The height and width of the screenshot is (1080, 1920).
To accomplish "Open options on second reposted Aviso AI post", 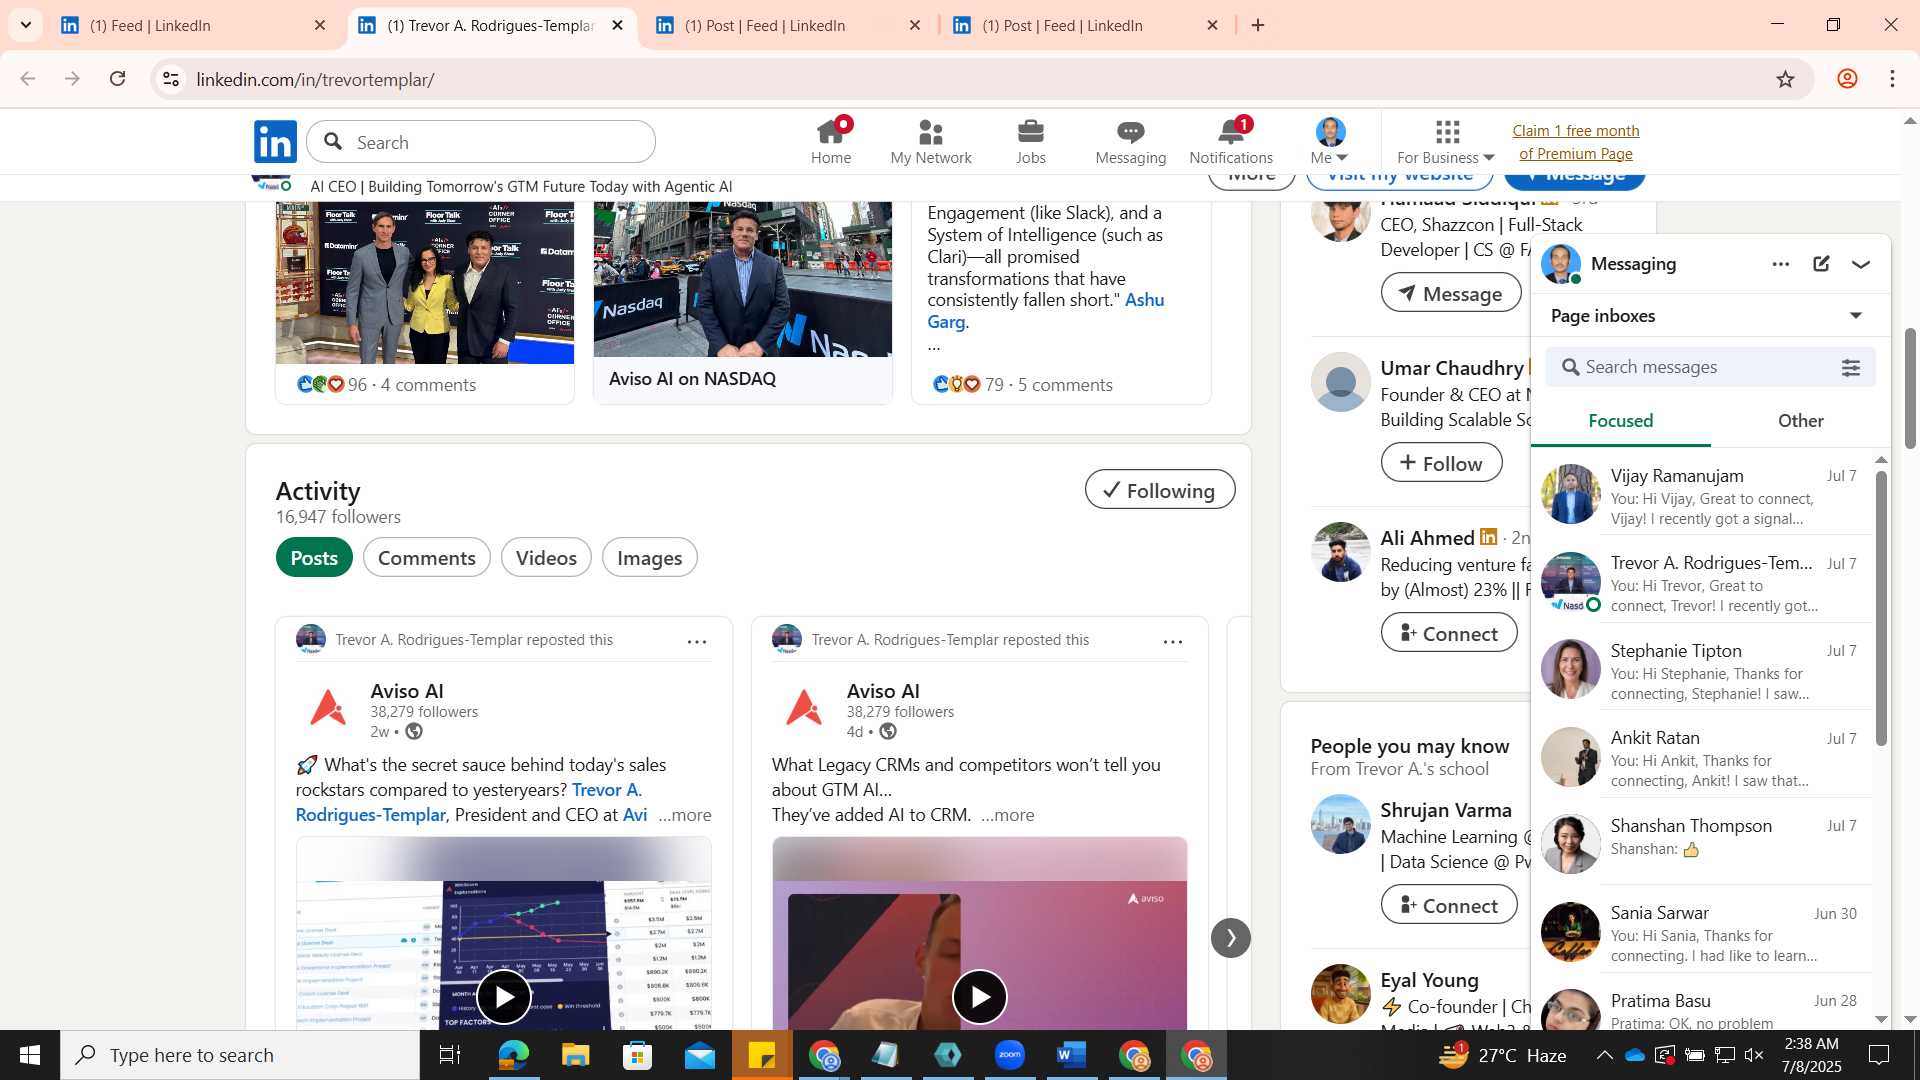I will click(1173, 641).
